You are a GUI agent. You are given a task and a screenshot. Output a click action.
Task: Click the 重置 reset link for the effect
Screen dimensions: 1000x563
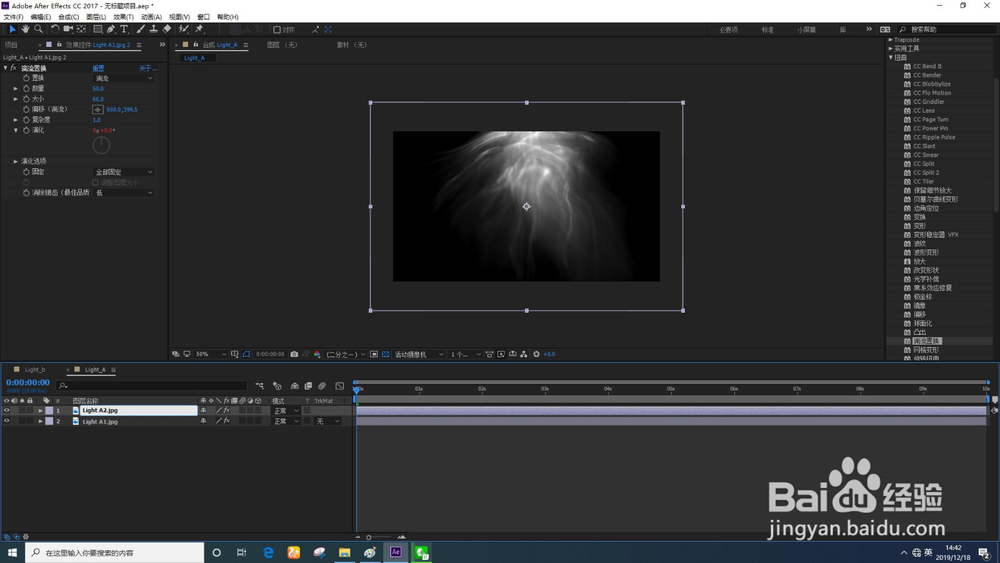(98, 68)
